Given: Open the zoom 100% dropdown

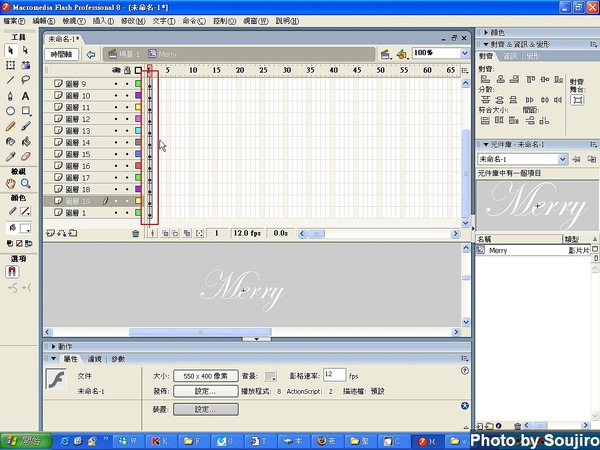Looking at the screenshot, I should (x=465, y=53).
